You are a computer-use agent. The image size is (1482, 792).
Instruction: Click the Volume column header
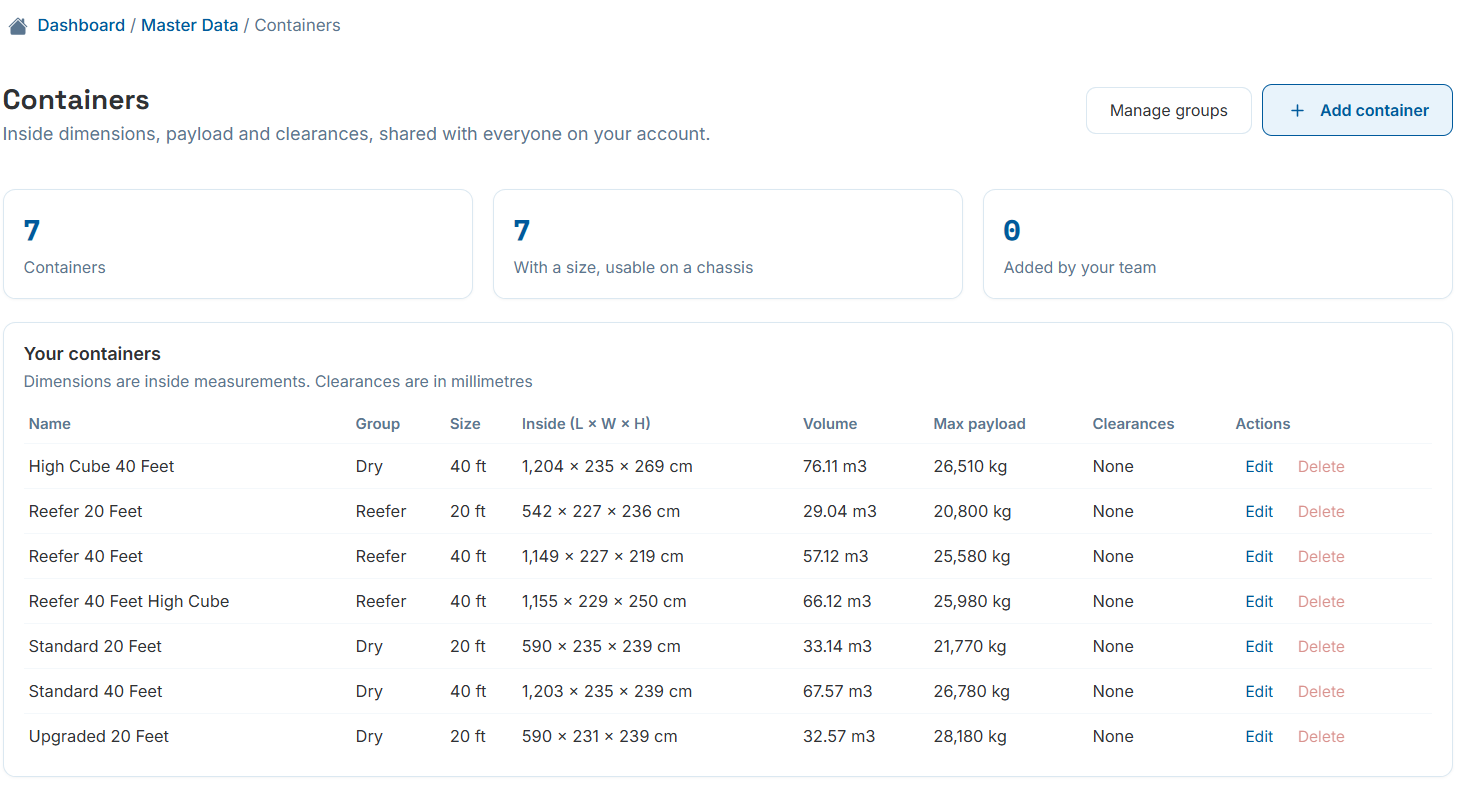point(830,424)
